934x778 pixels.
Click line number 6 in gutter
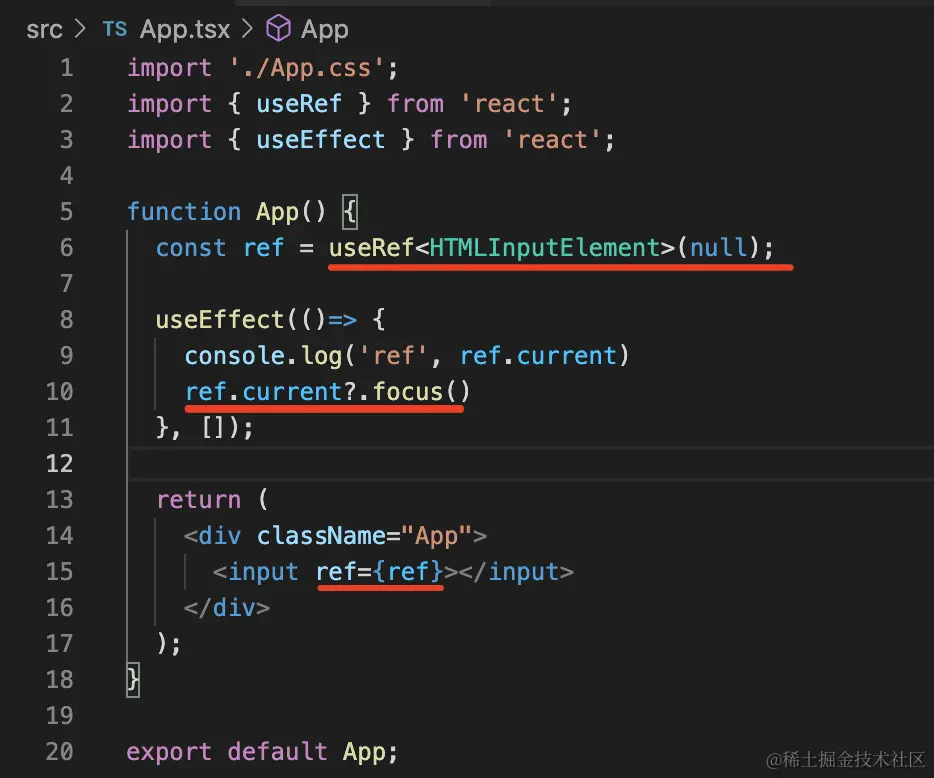[67, 247]
